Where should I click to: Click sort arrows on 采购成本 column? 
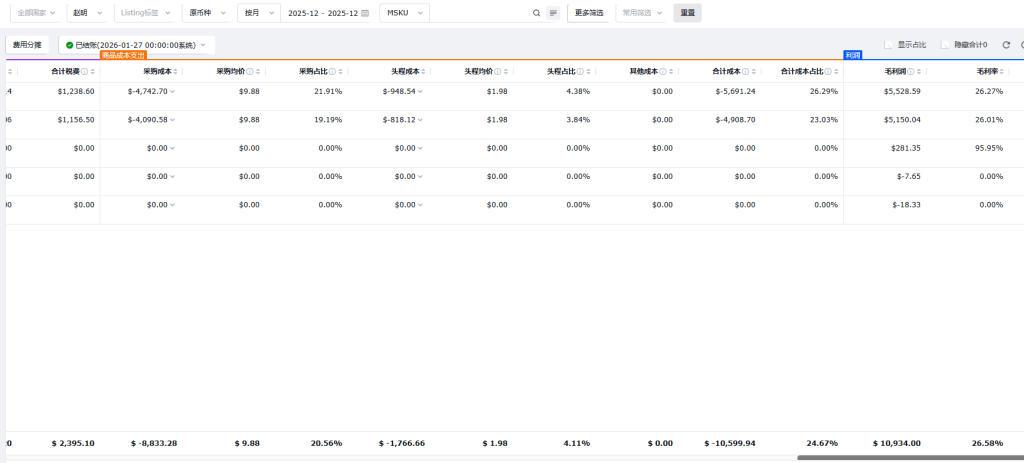[176, 72]
